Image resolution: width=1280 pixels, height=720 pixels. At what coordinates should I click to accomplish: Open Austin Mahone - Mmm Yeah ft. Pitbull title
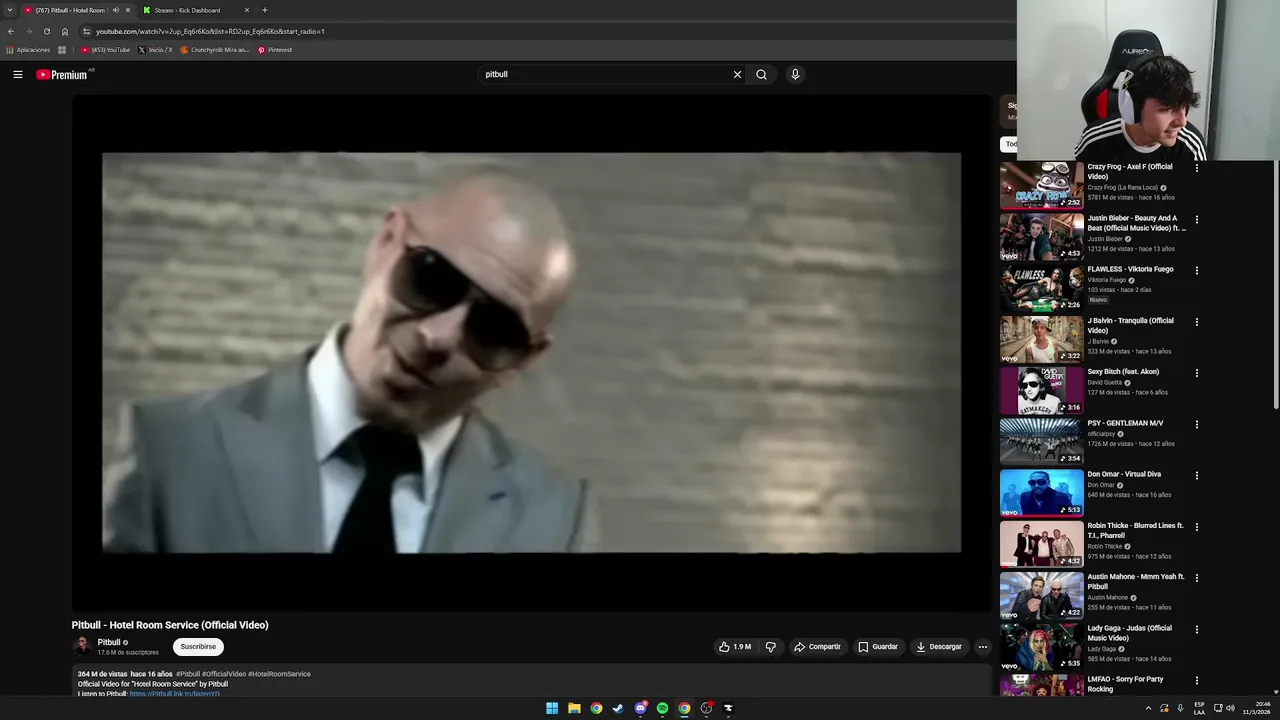click(1136, 582)
